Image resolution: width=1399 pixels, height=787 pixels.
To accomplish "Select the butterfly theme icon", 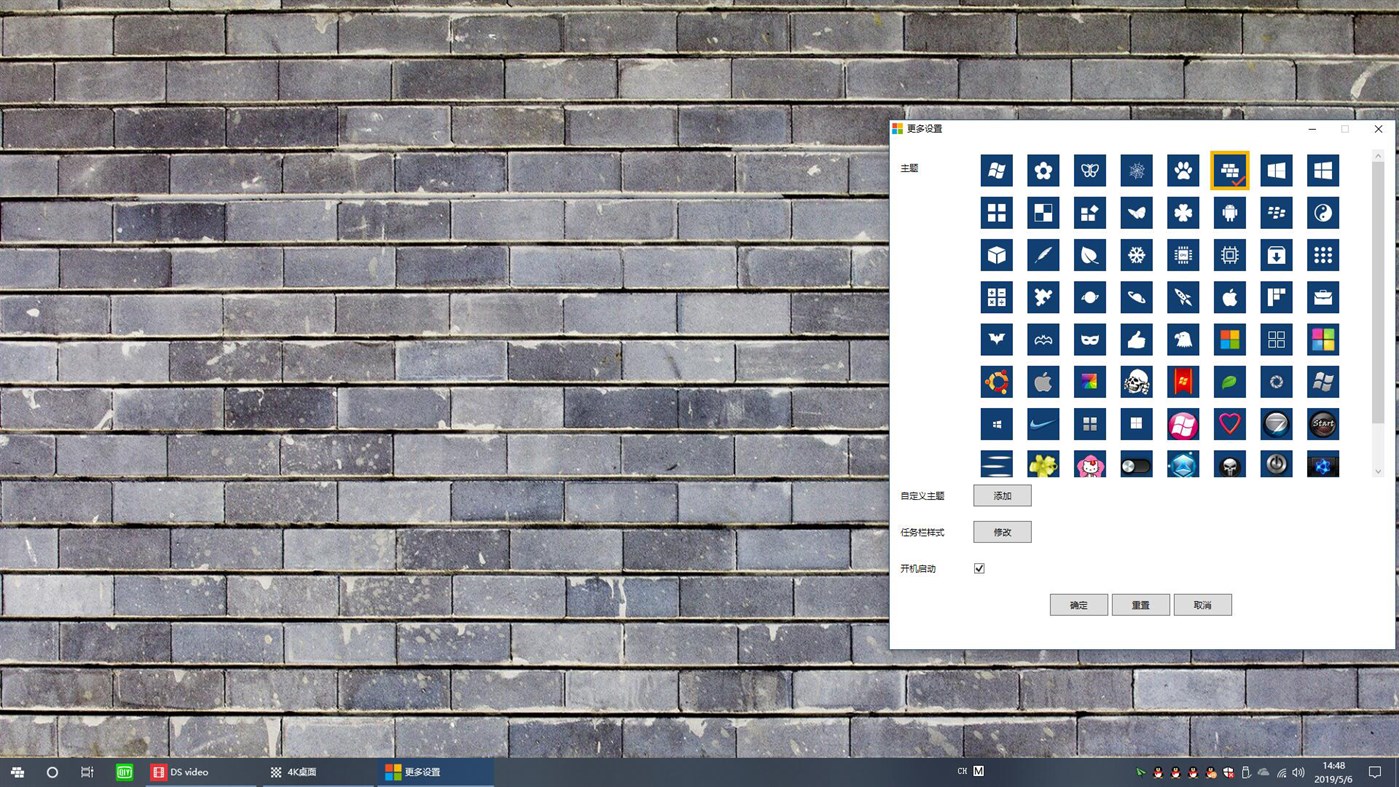I will pyautogui.click(x=1090, y=170).
